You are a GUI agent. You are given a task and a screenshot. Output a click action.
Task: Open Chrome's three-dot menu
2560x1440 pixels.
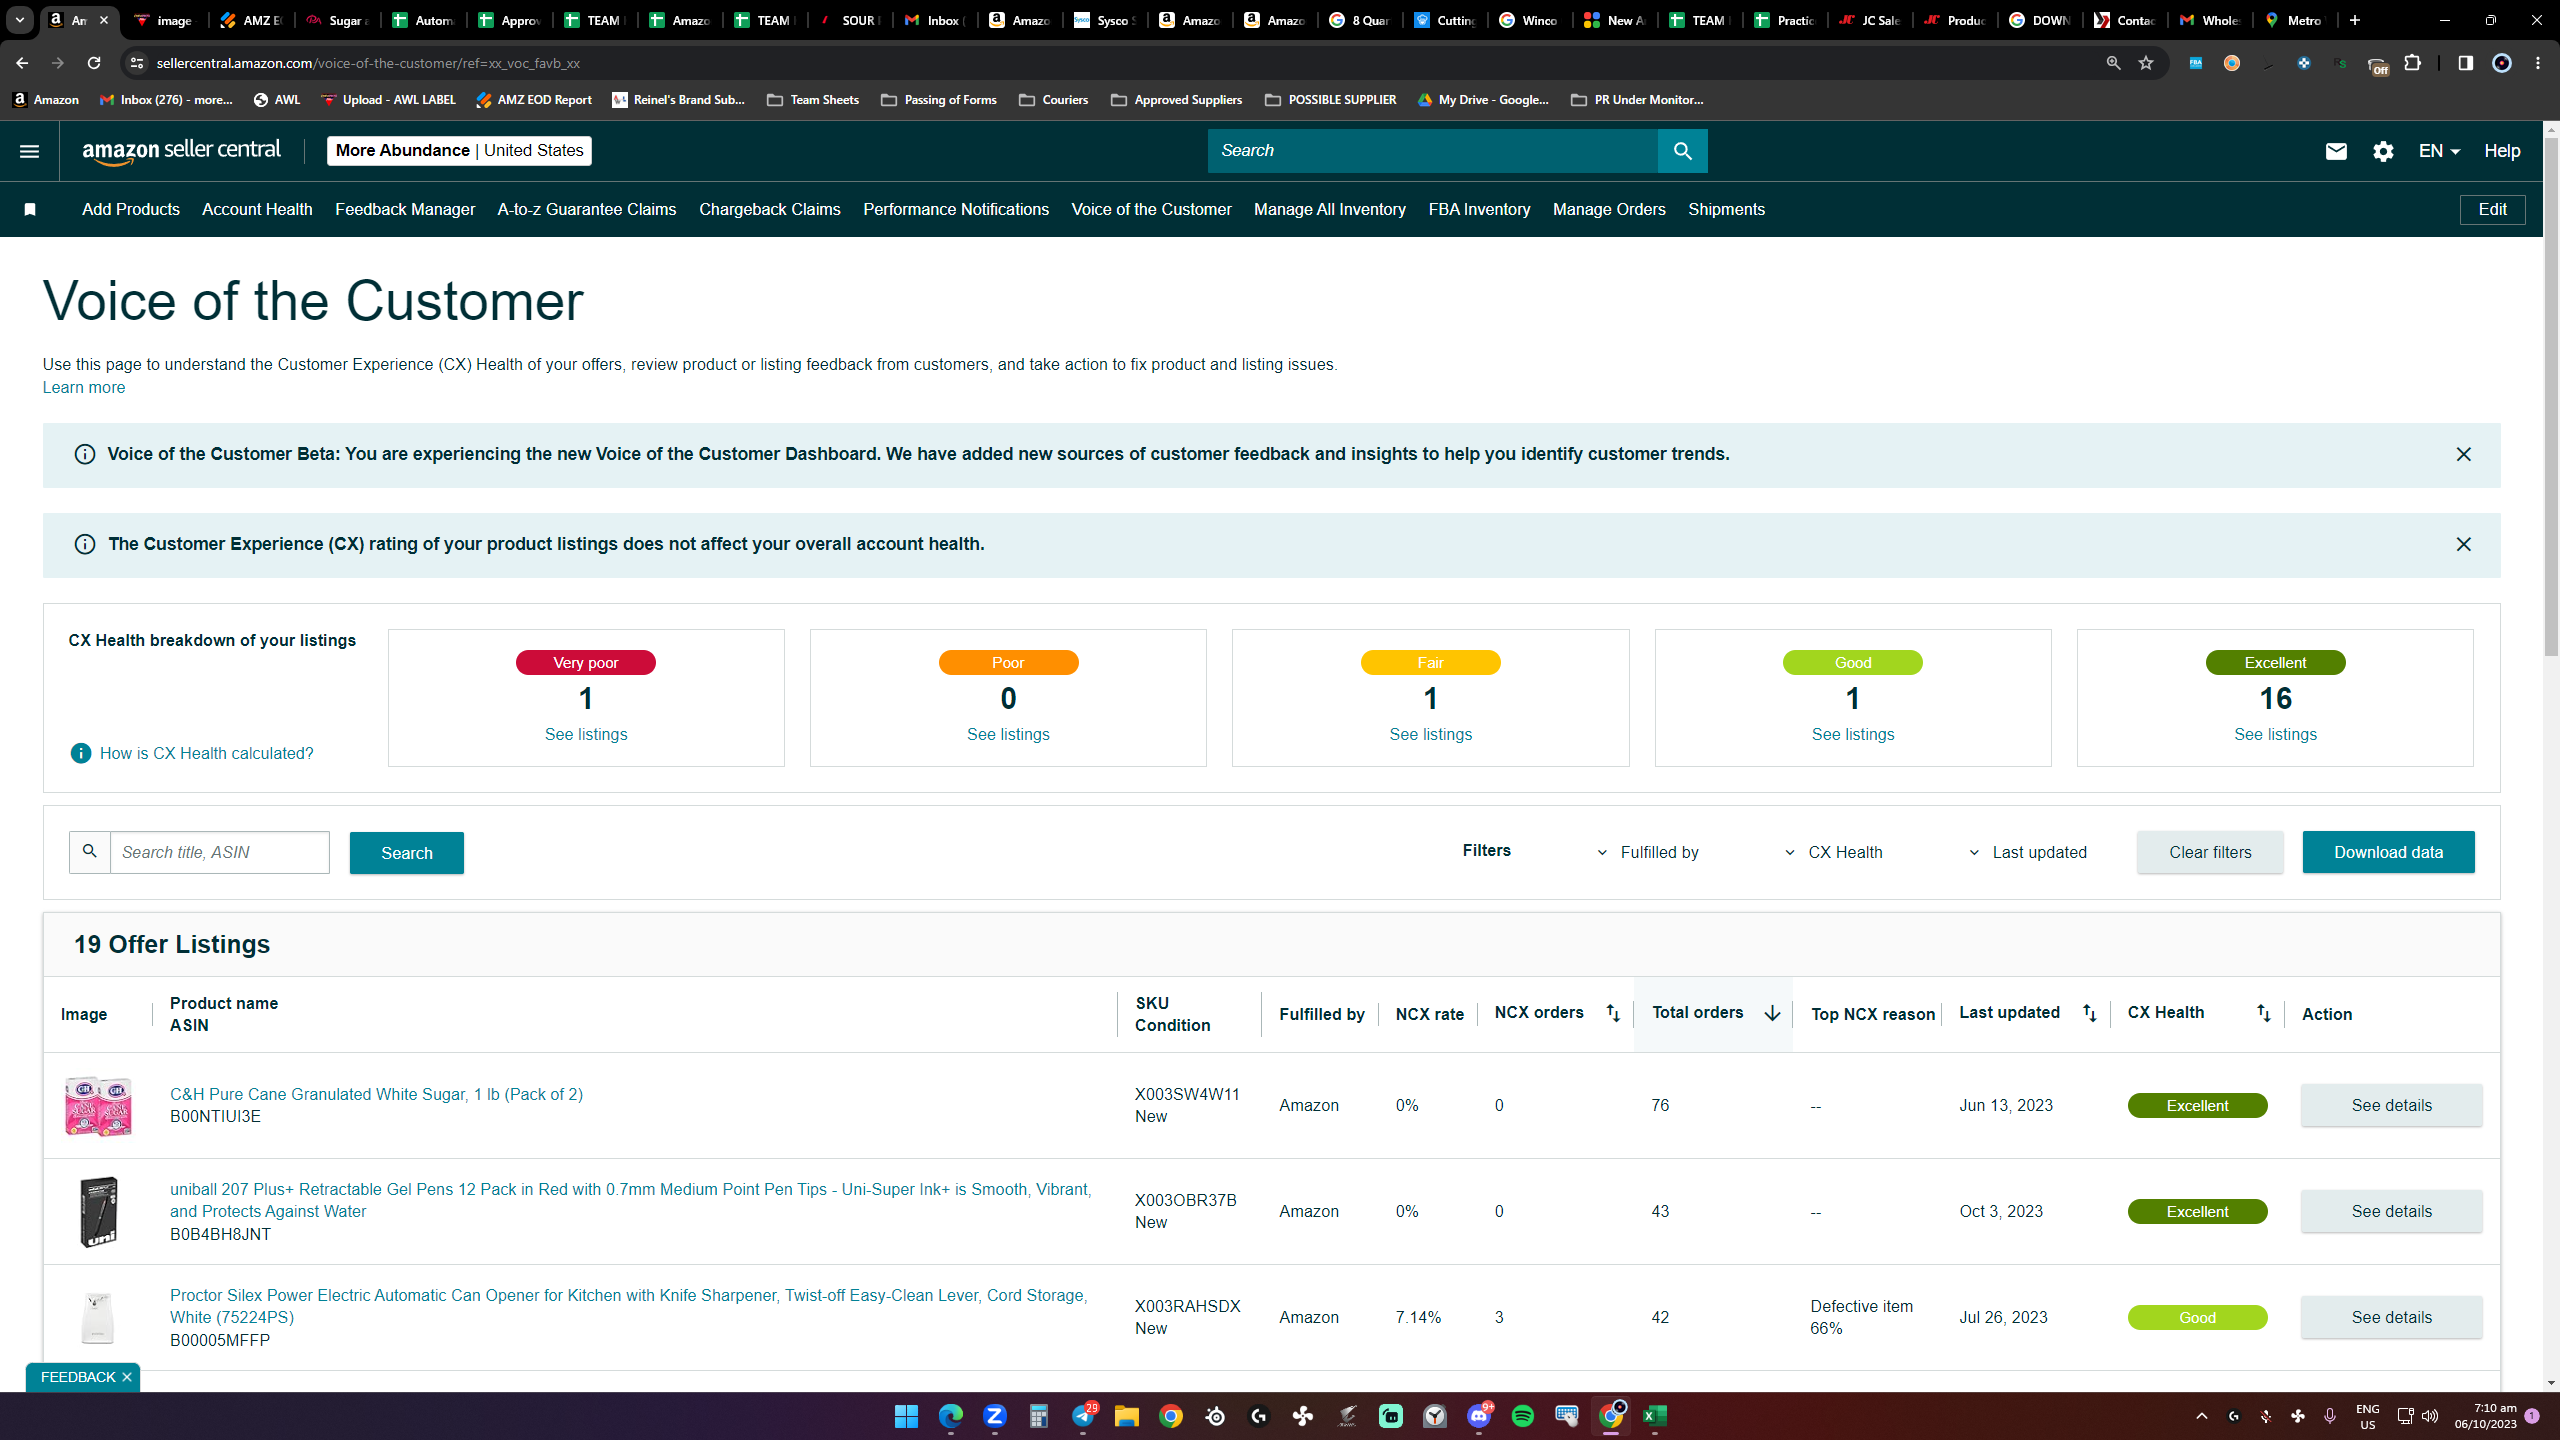pos(2538,63)
